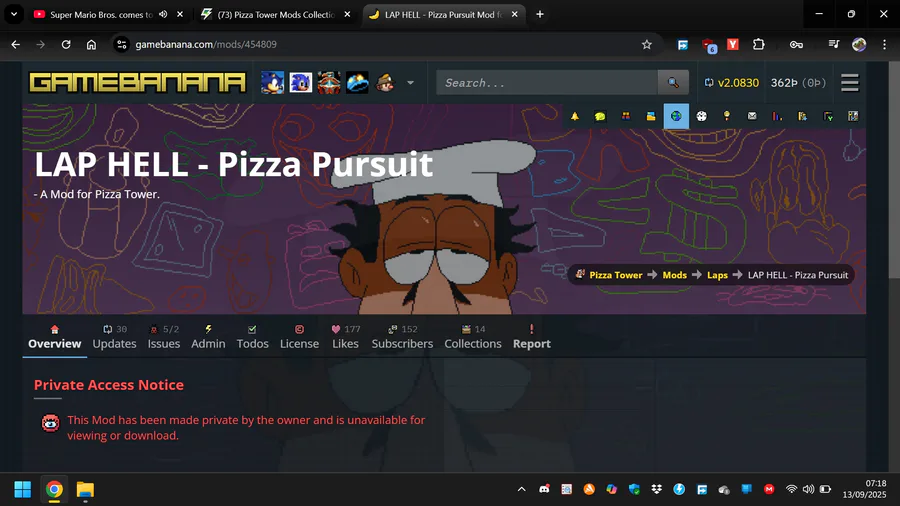Open the License tab
900x506 pixels.
[299, 337]
